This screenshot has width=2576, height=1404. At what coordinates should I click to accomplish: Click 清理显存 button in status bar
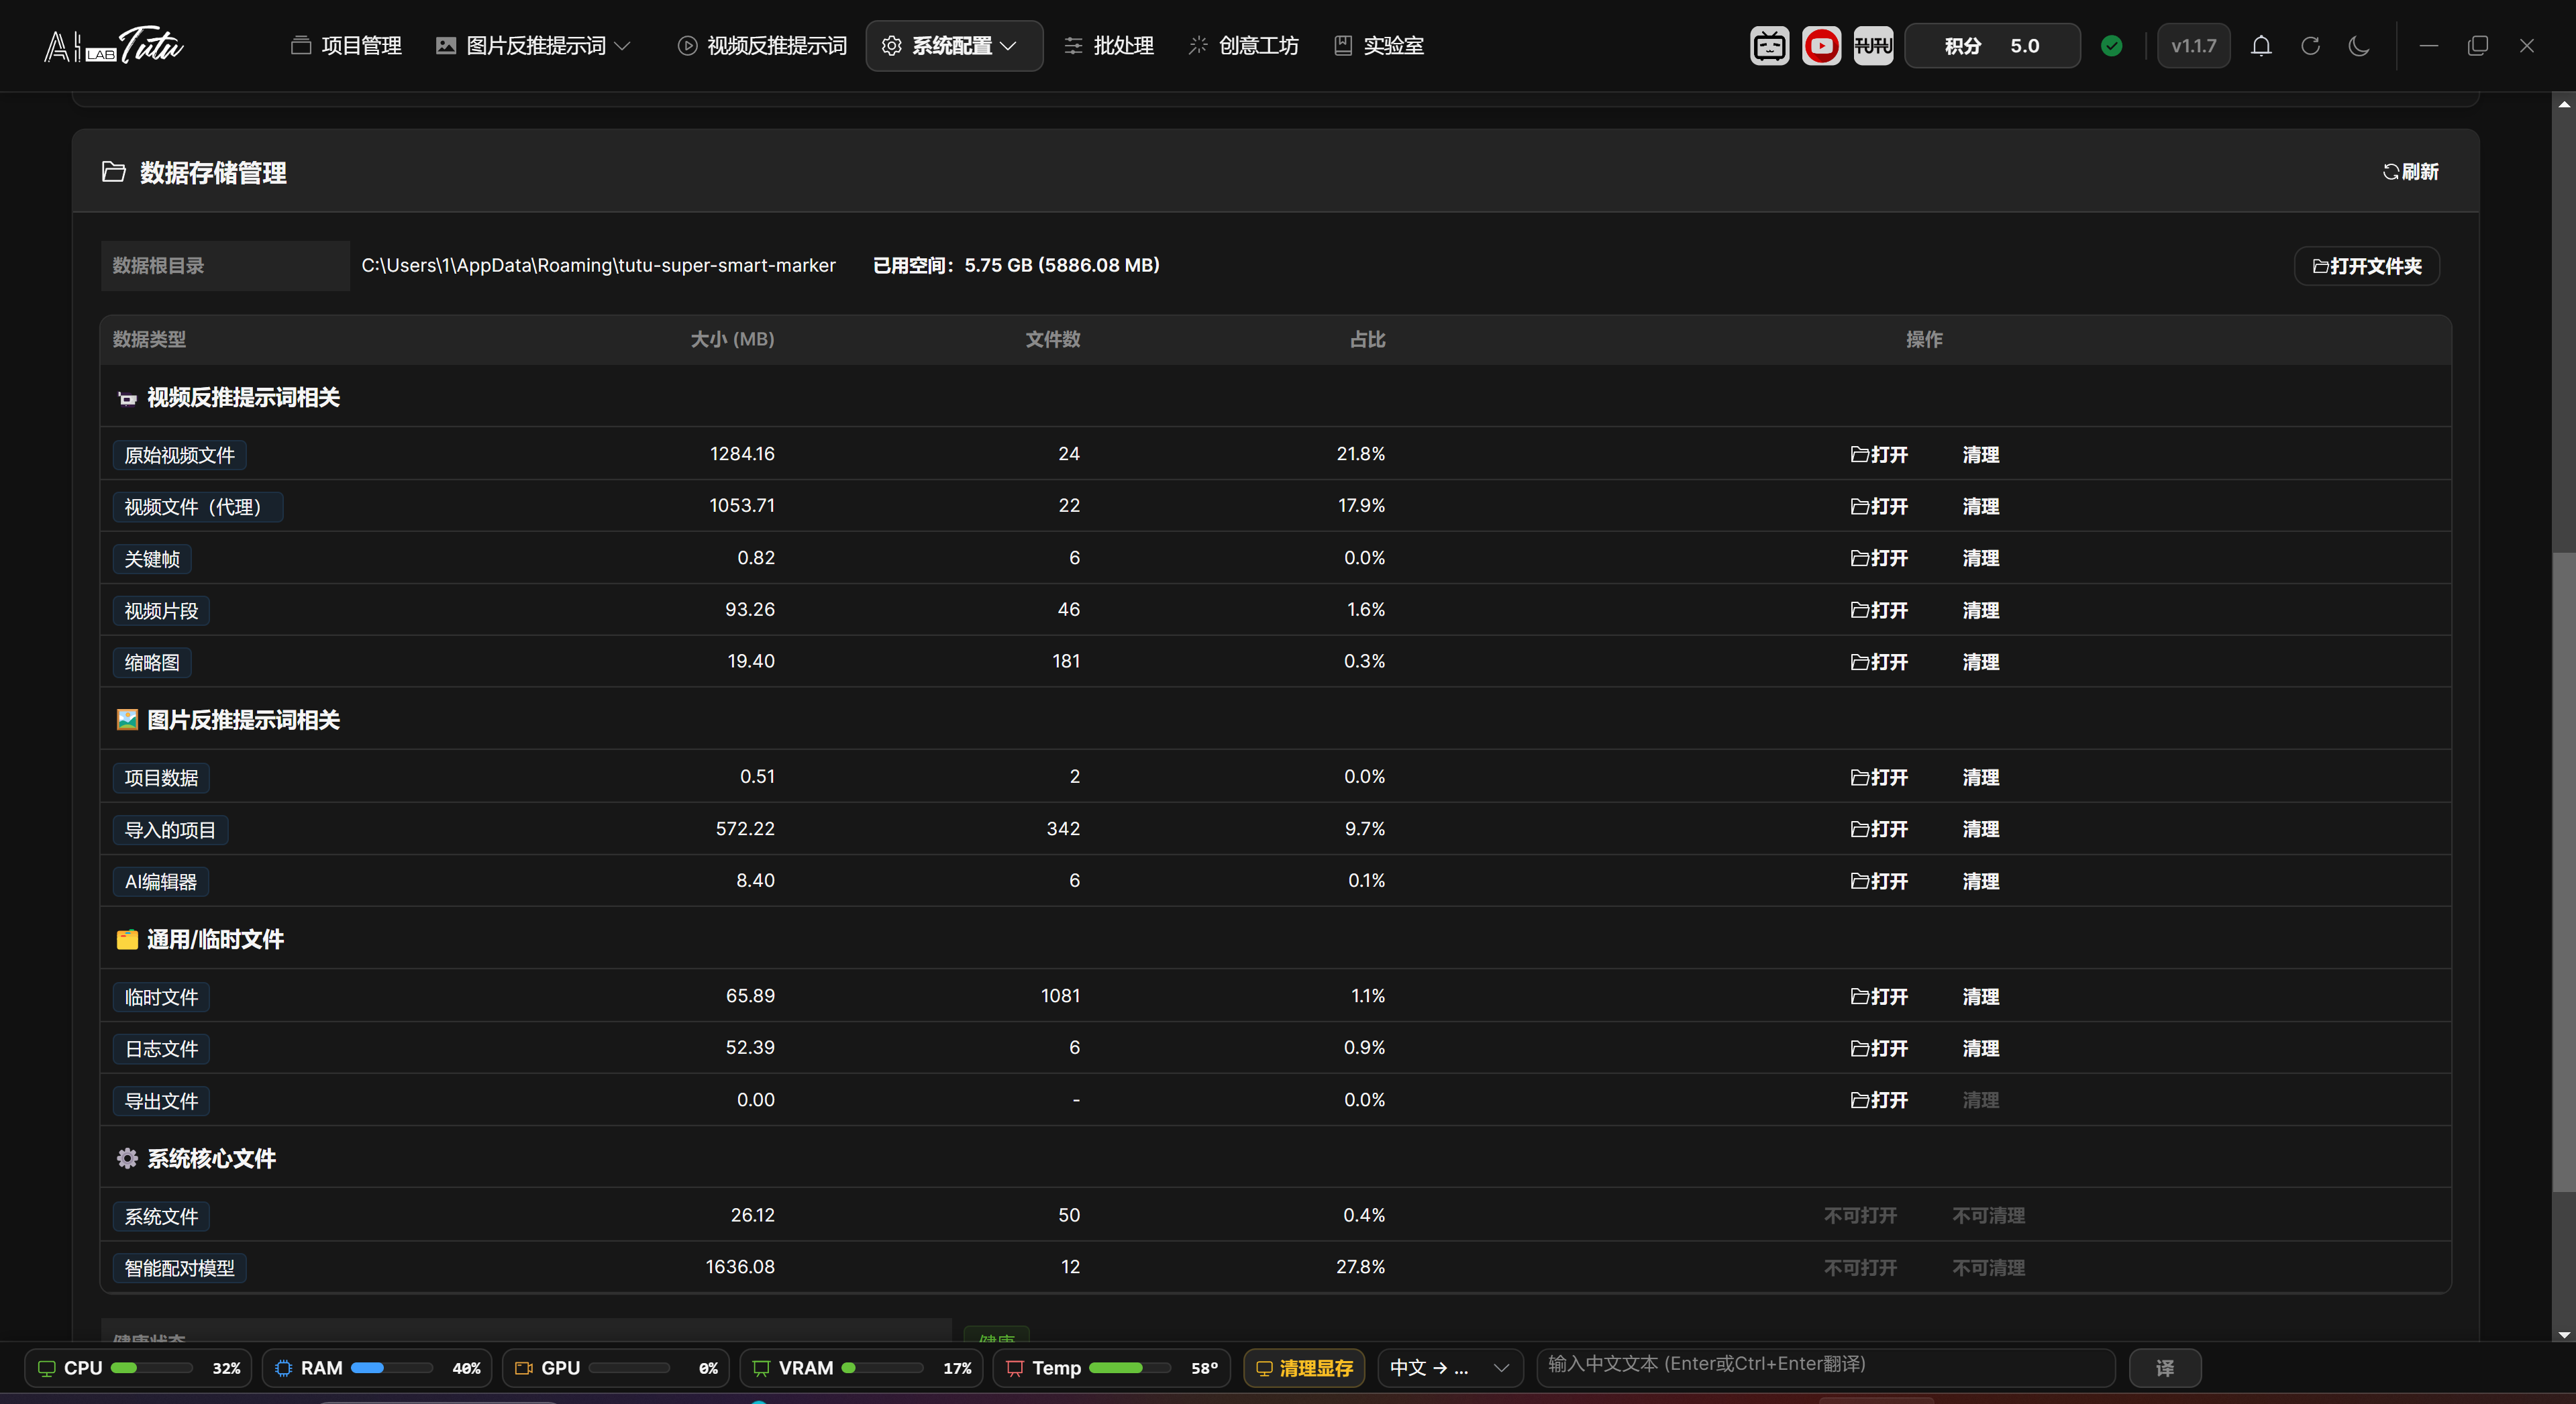[1304, 1368]
